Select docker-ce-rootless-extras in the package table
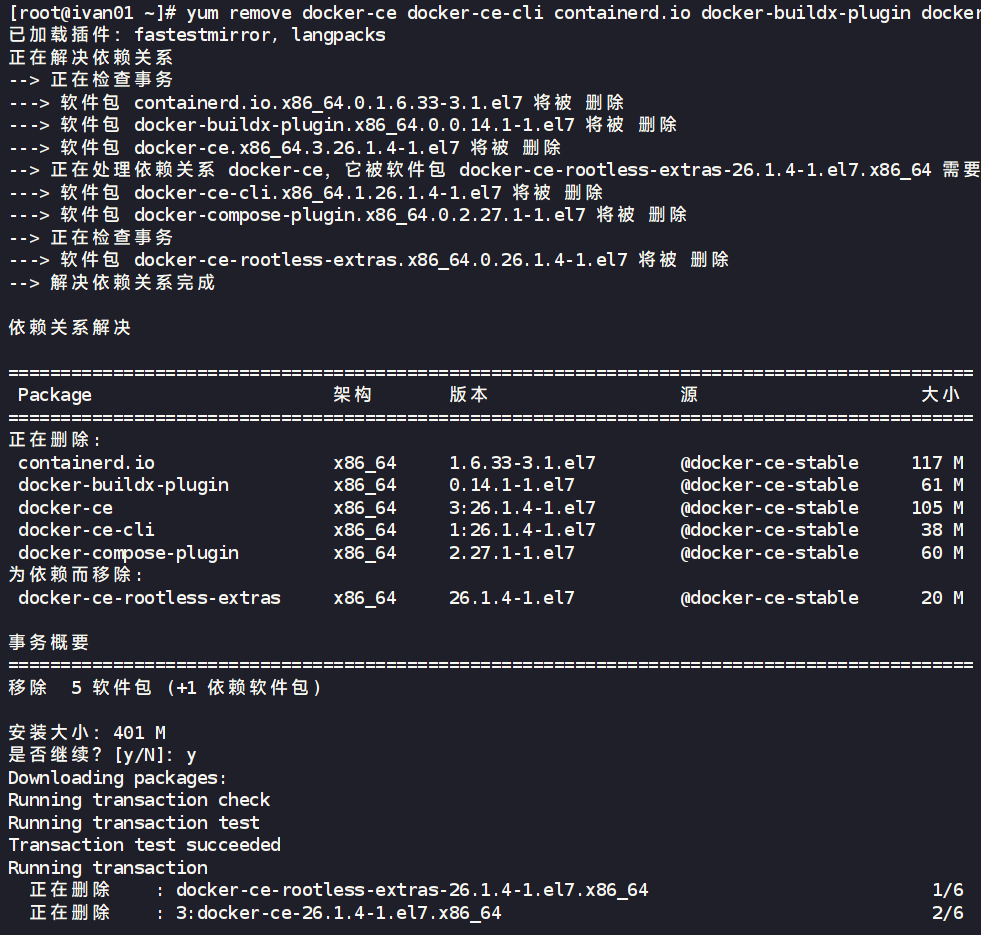The height and width of the screenshot is (935, 981). (149, 598)
